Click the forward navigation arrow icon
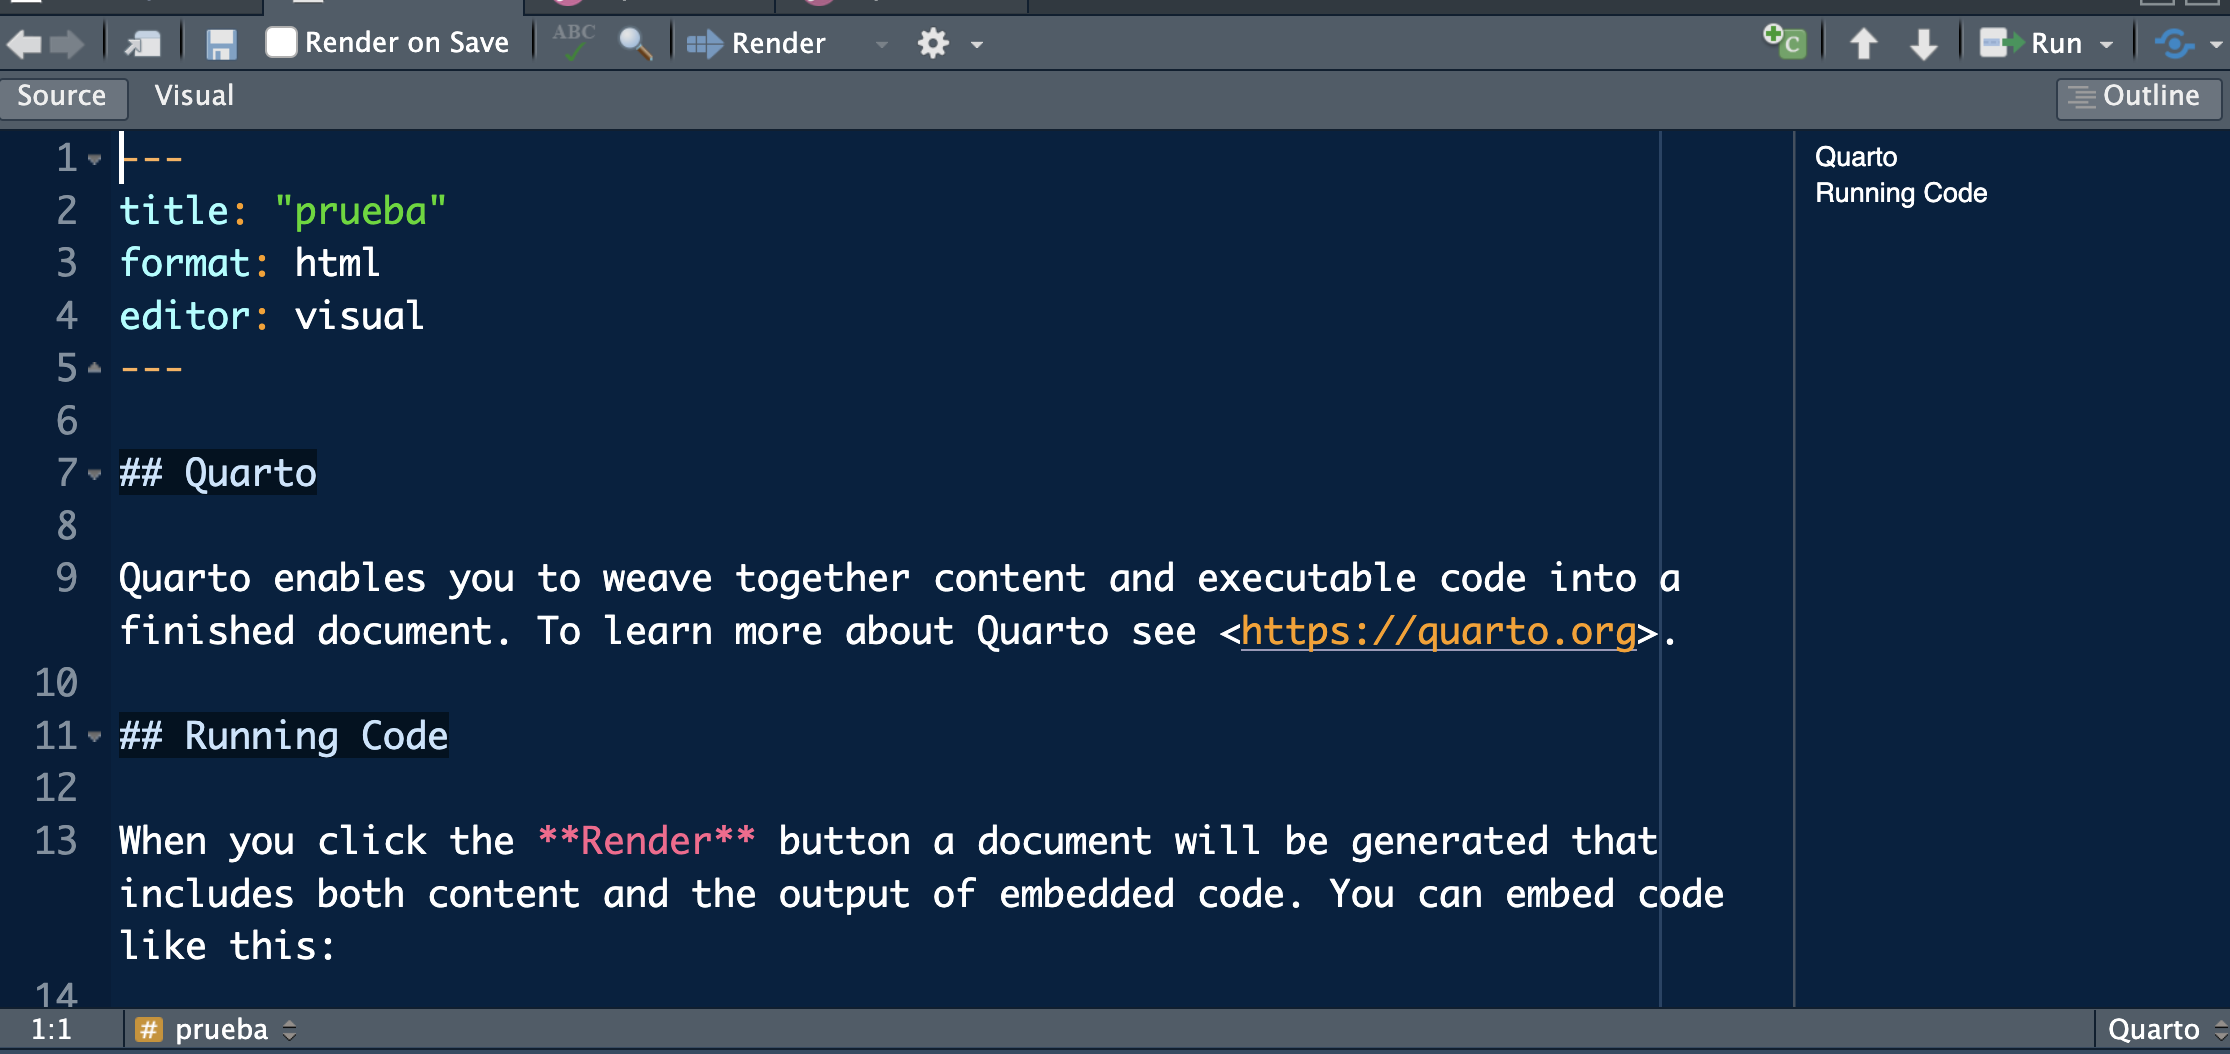Image resolution: width=2230 pixels, height=1054 pixels. (67, 44)
